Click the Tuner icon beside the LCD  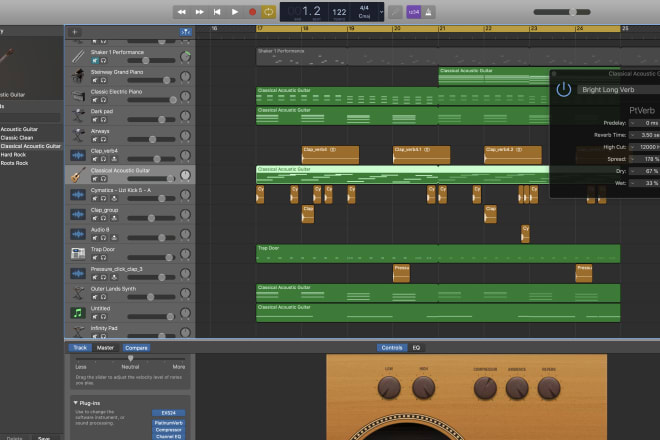tap(395, 12)
